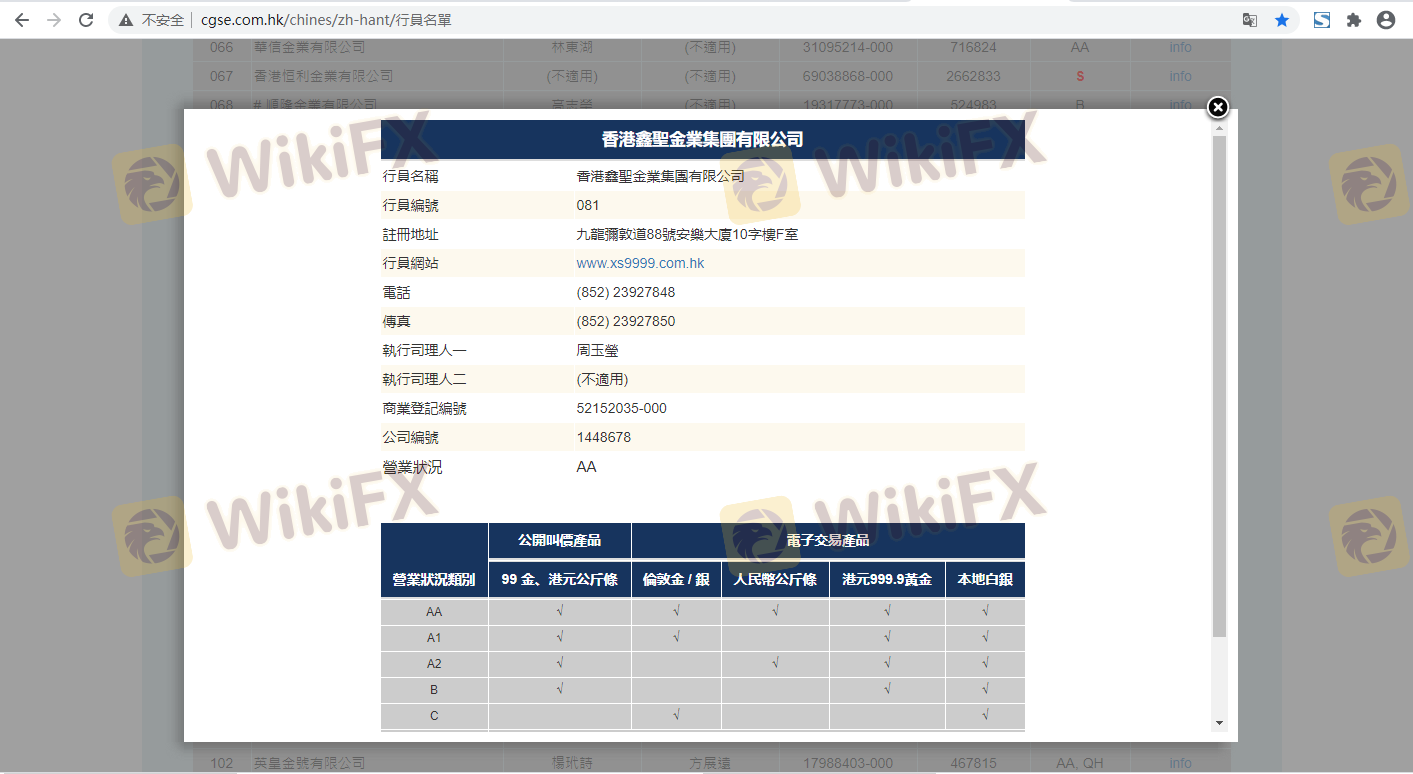The width and height of the screenshot is (1413, 774).
Task: Open the www.xs9999.com.hk website link
Action: (x=640, y=264)
